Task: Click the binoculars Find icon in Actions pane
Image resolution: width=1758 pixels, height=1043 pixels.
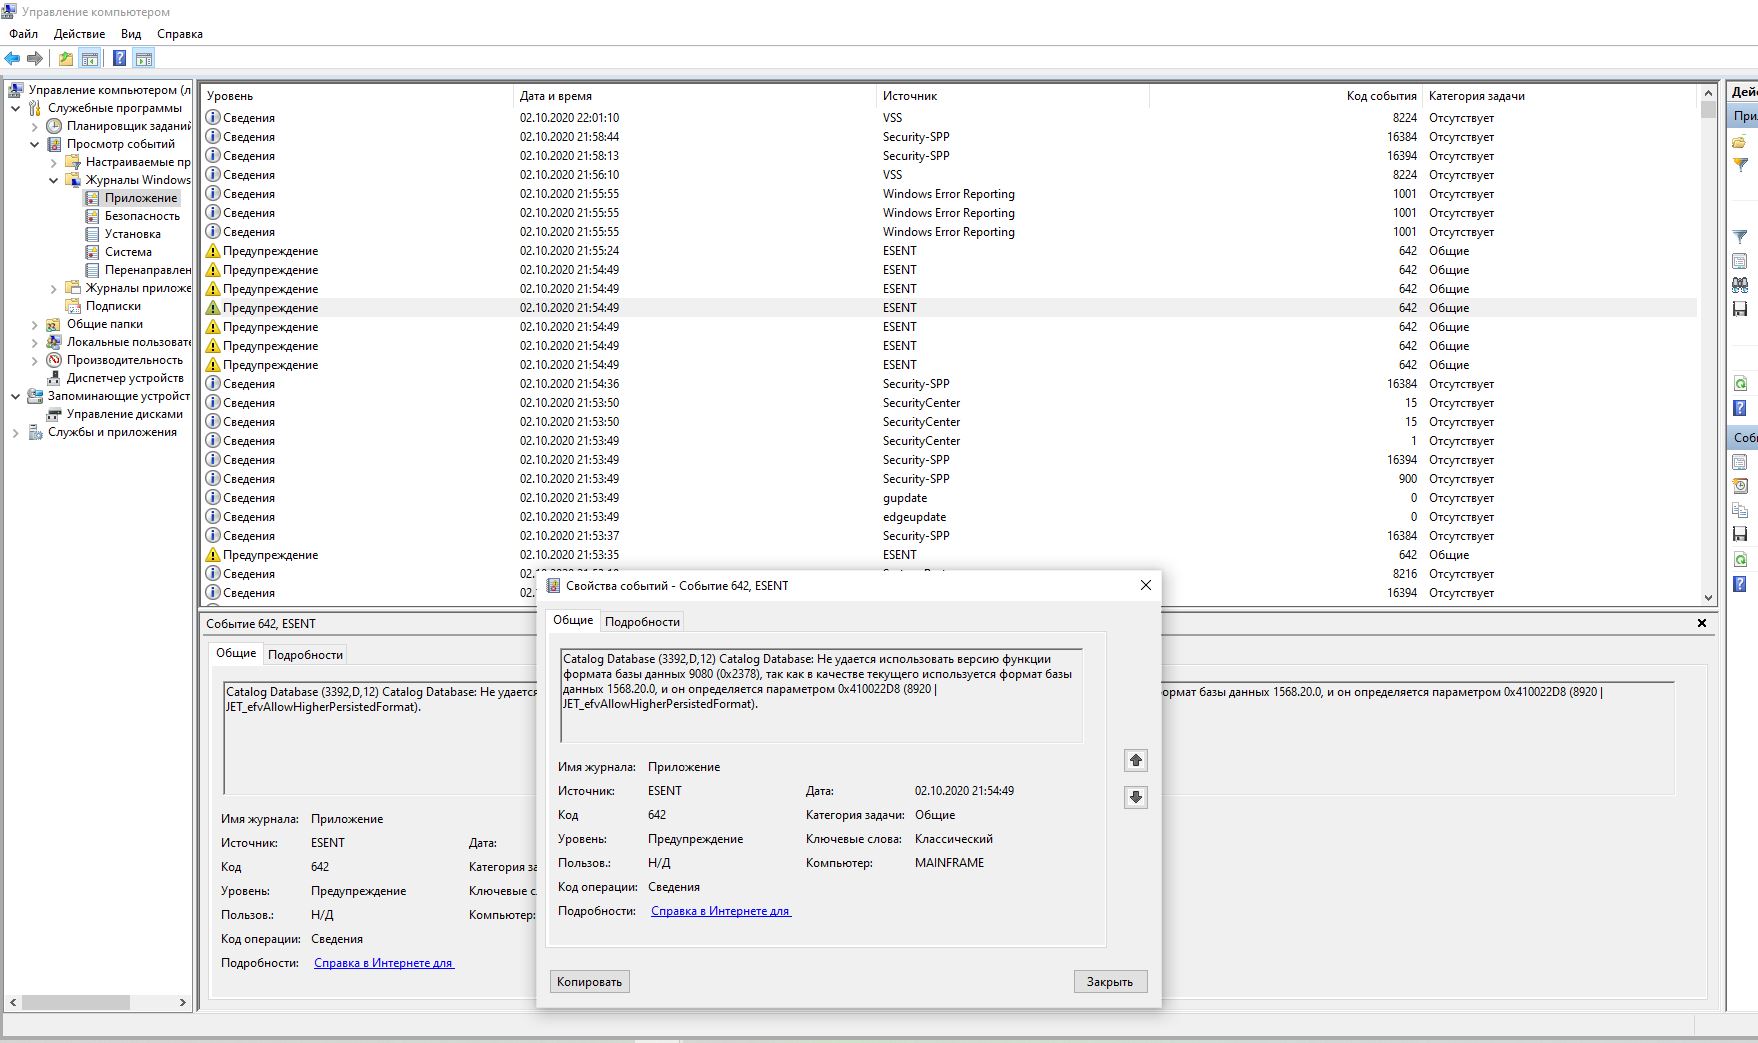Action: pos(1740,285)
